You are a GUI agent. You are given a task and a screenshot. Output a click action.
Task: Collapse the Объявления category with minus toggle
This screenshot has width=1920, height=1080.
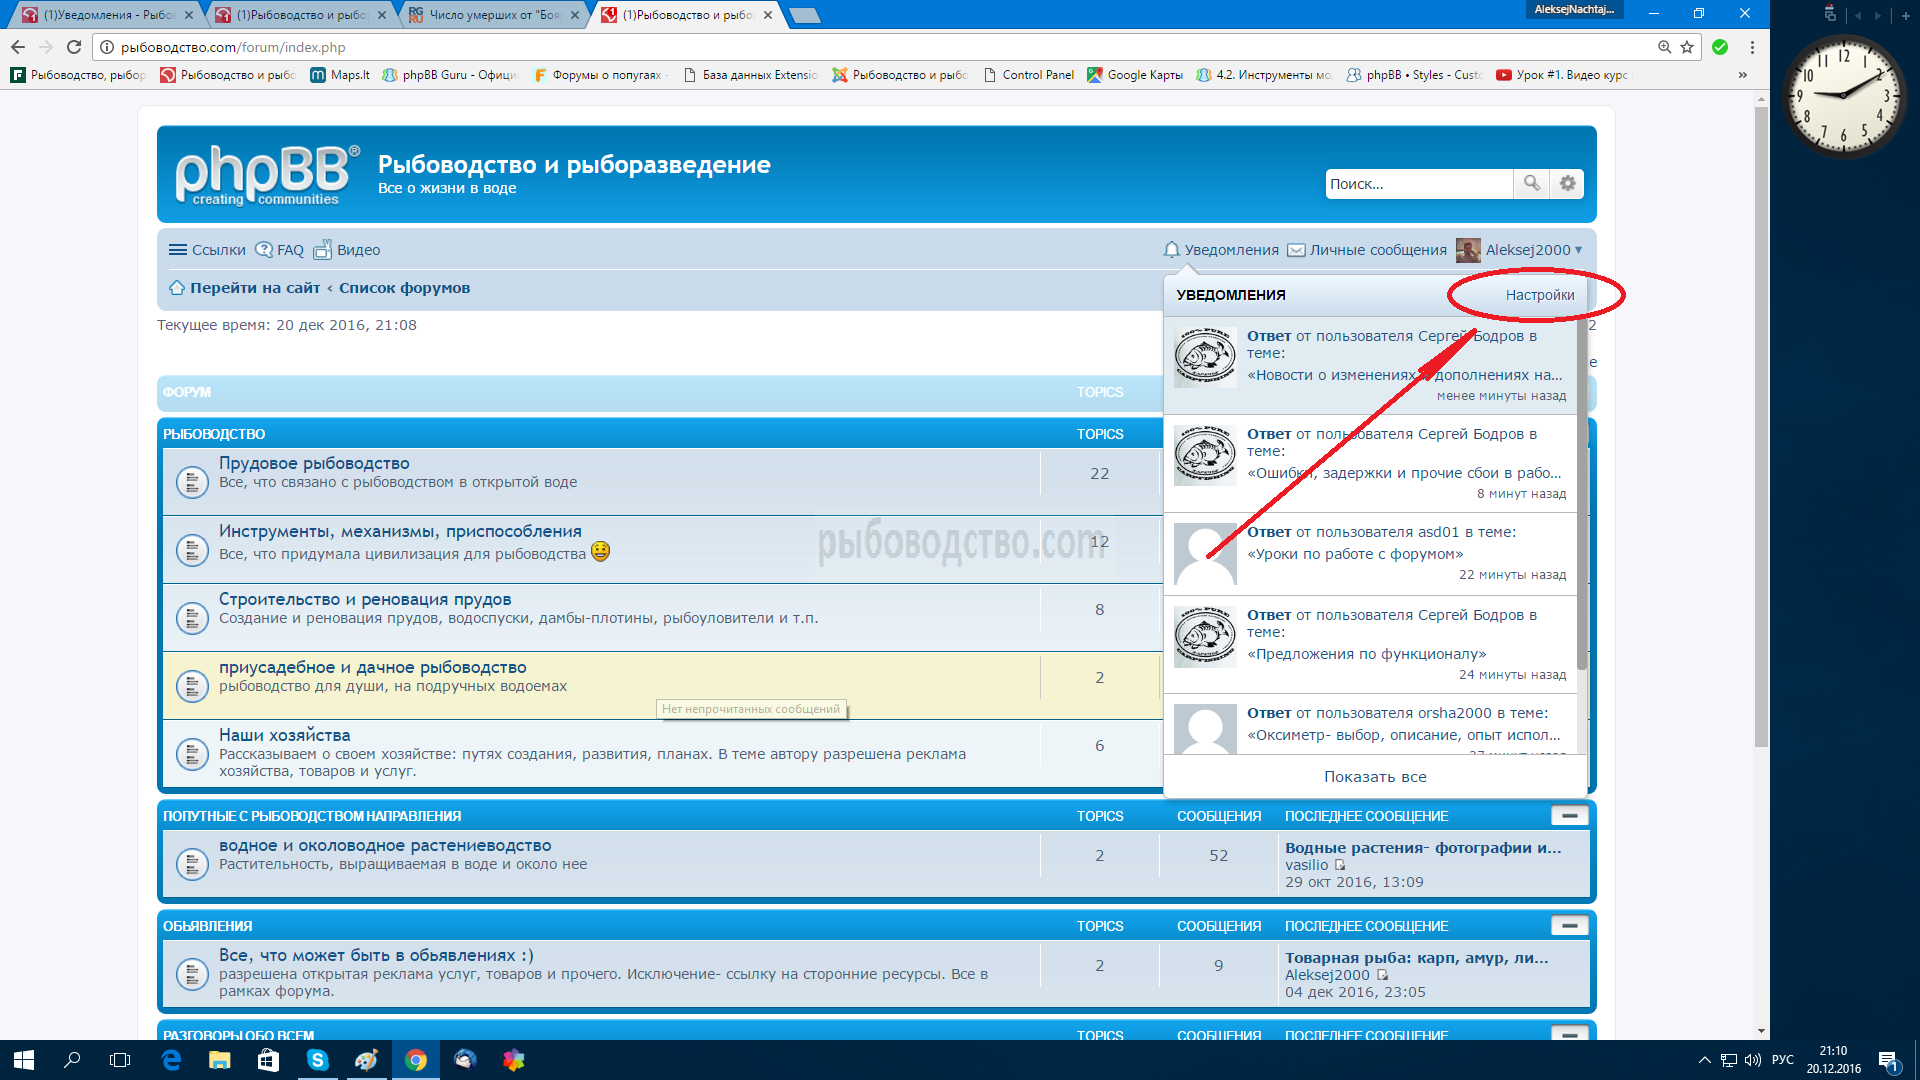point(1569,926)
